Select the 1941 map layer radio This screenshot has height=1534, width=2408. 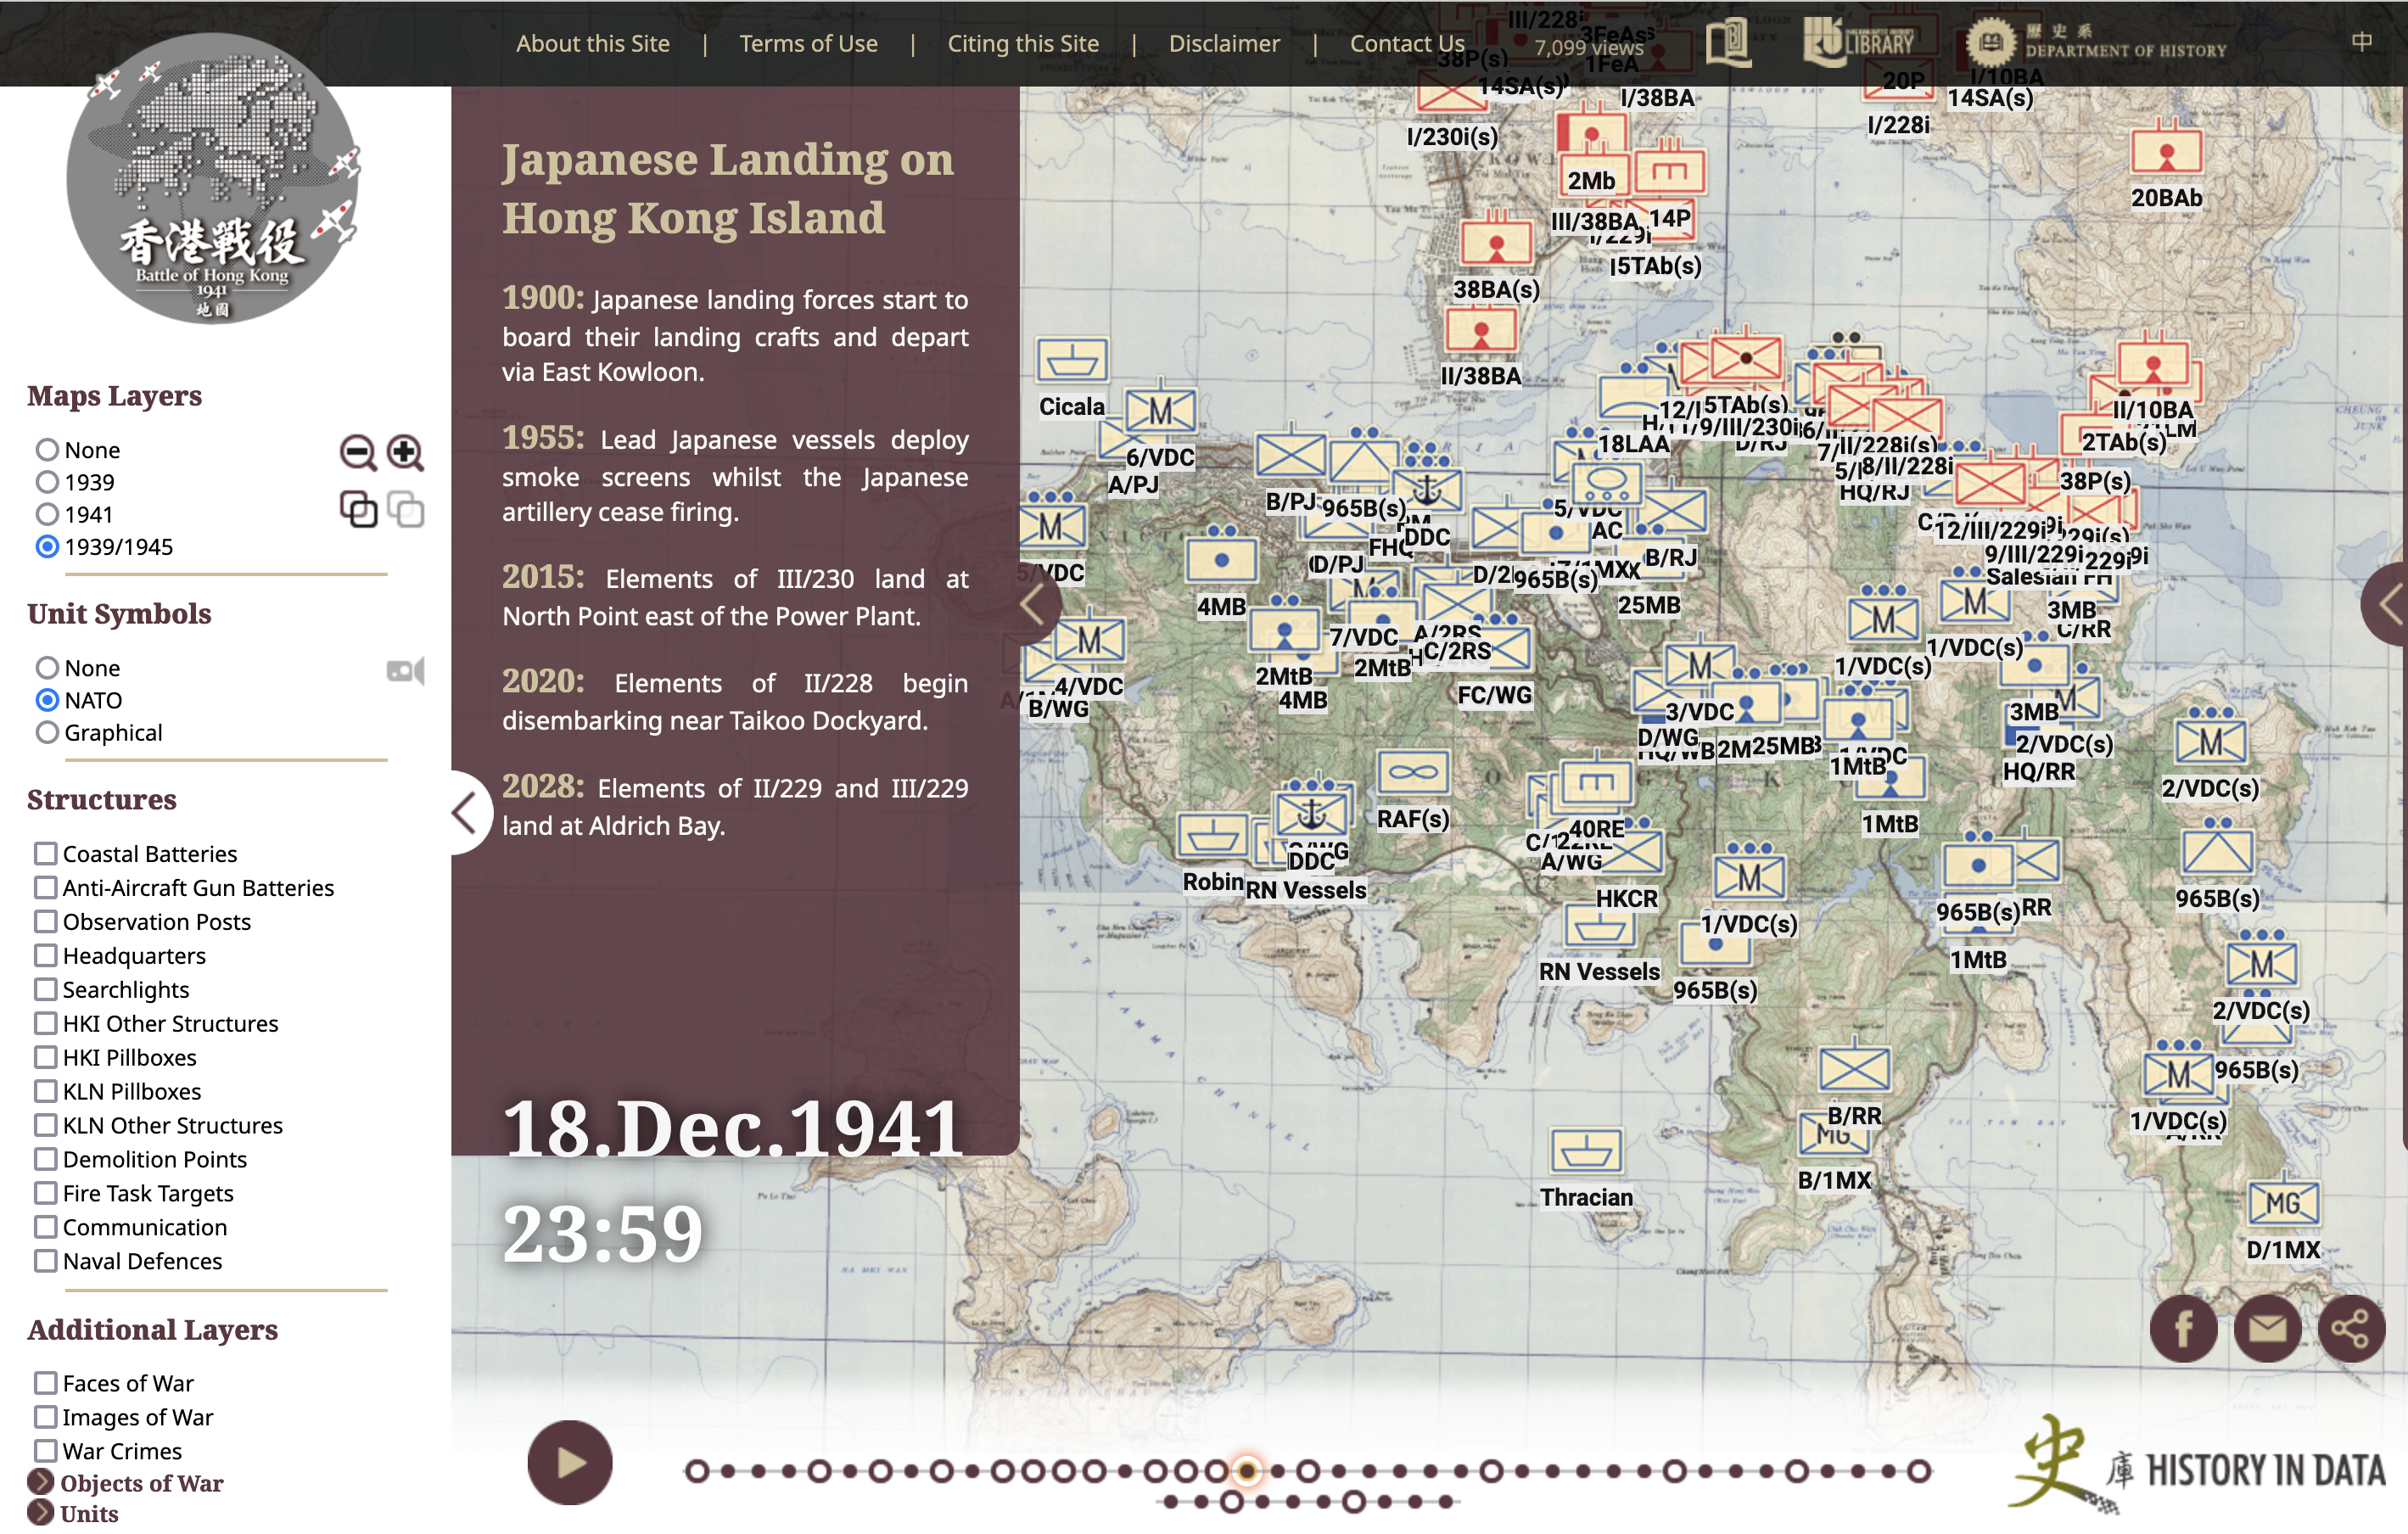click(x=47, y=515)
